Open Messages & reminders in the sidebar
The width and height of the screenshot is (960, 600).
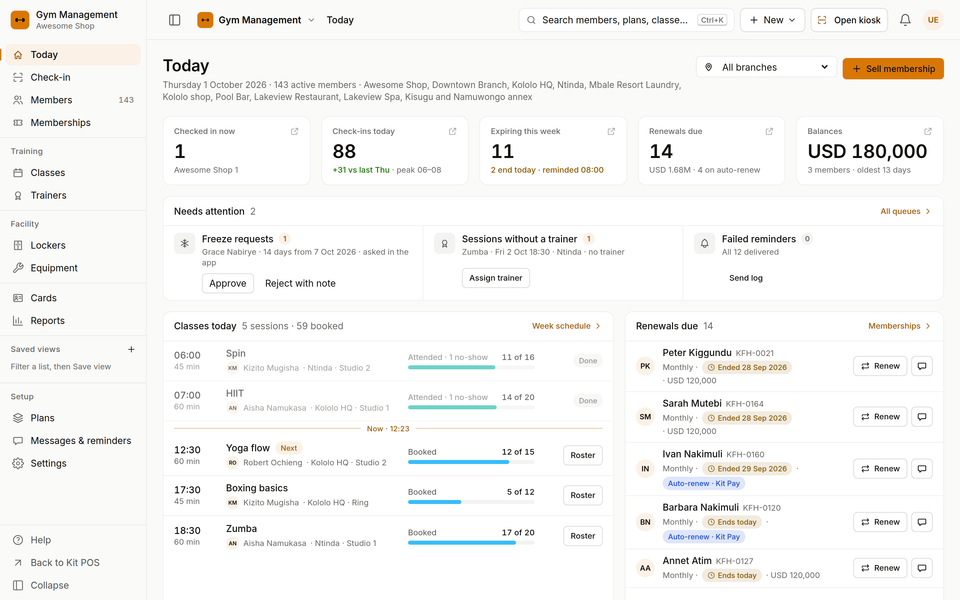[73, 441]
